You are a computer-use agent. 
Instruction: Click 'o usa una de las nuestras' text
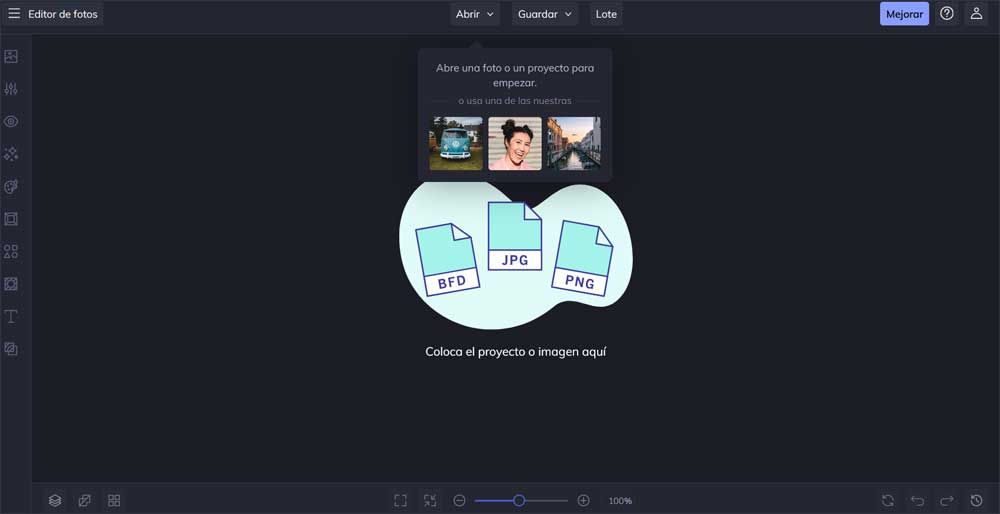click(515, 101)
